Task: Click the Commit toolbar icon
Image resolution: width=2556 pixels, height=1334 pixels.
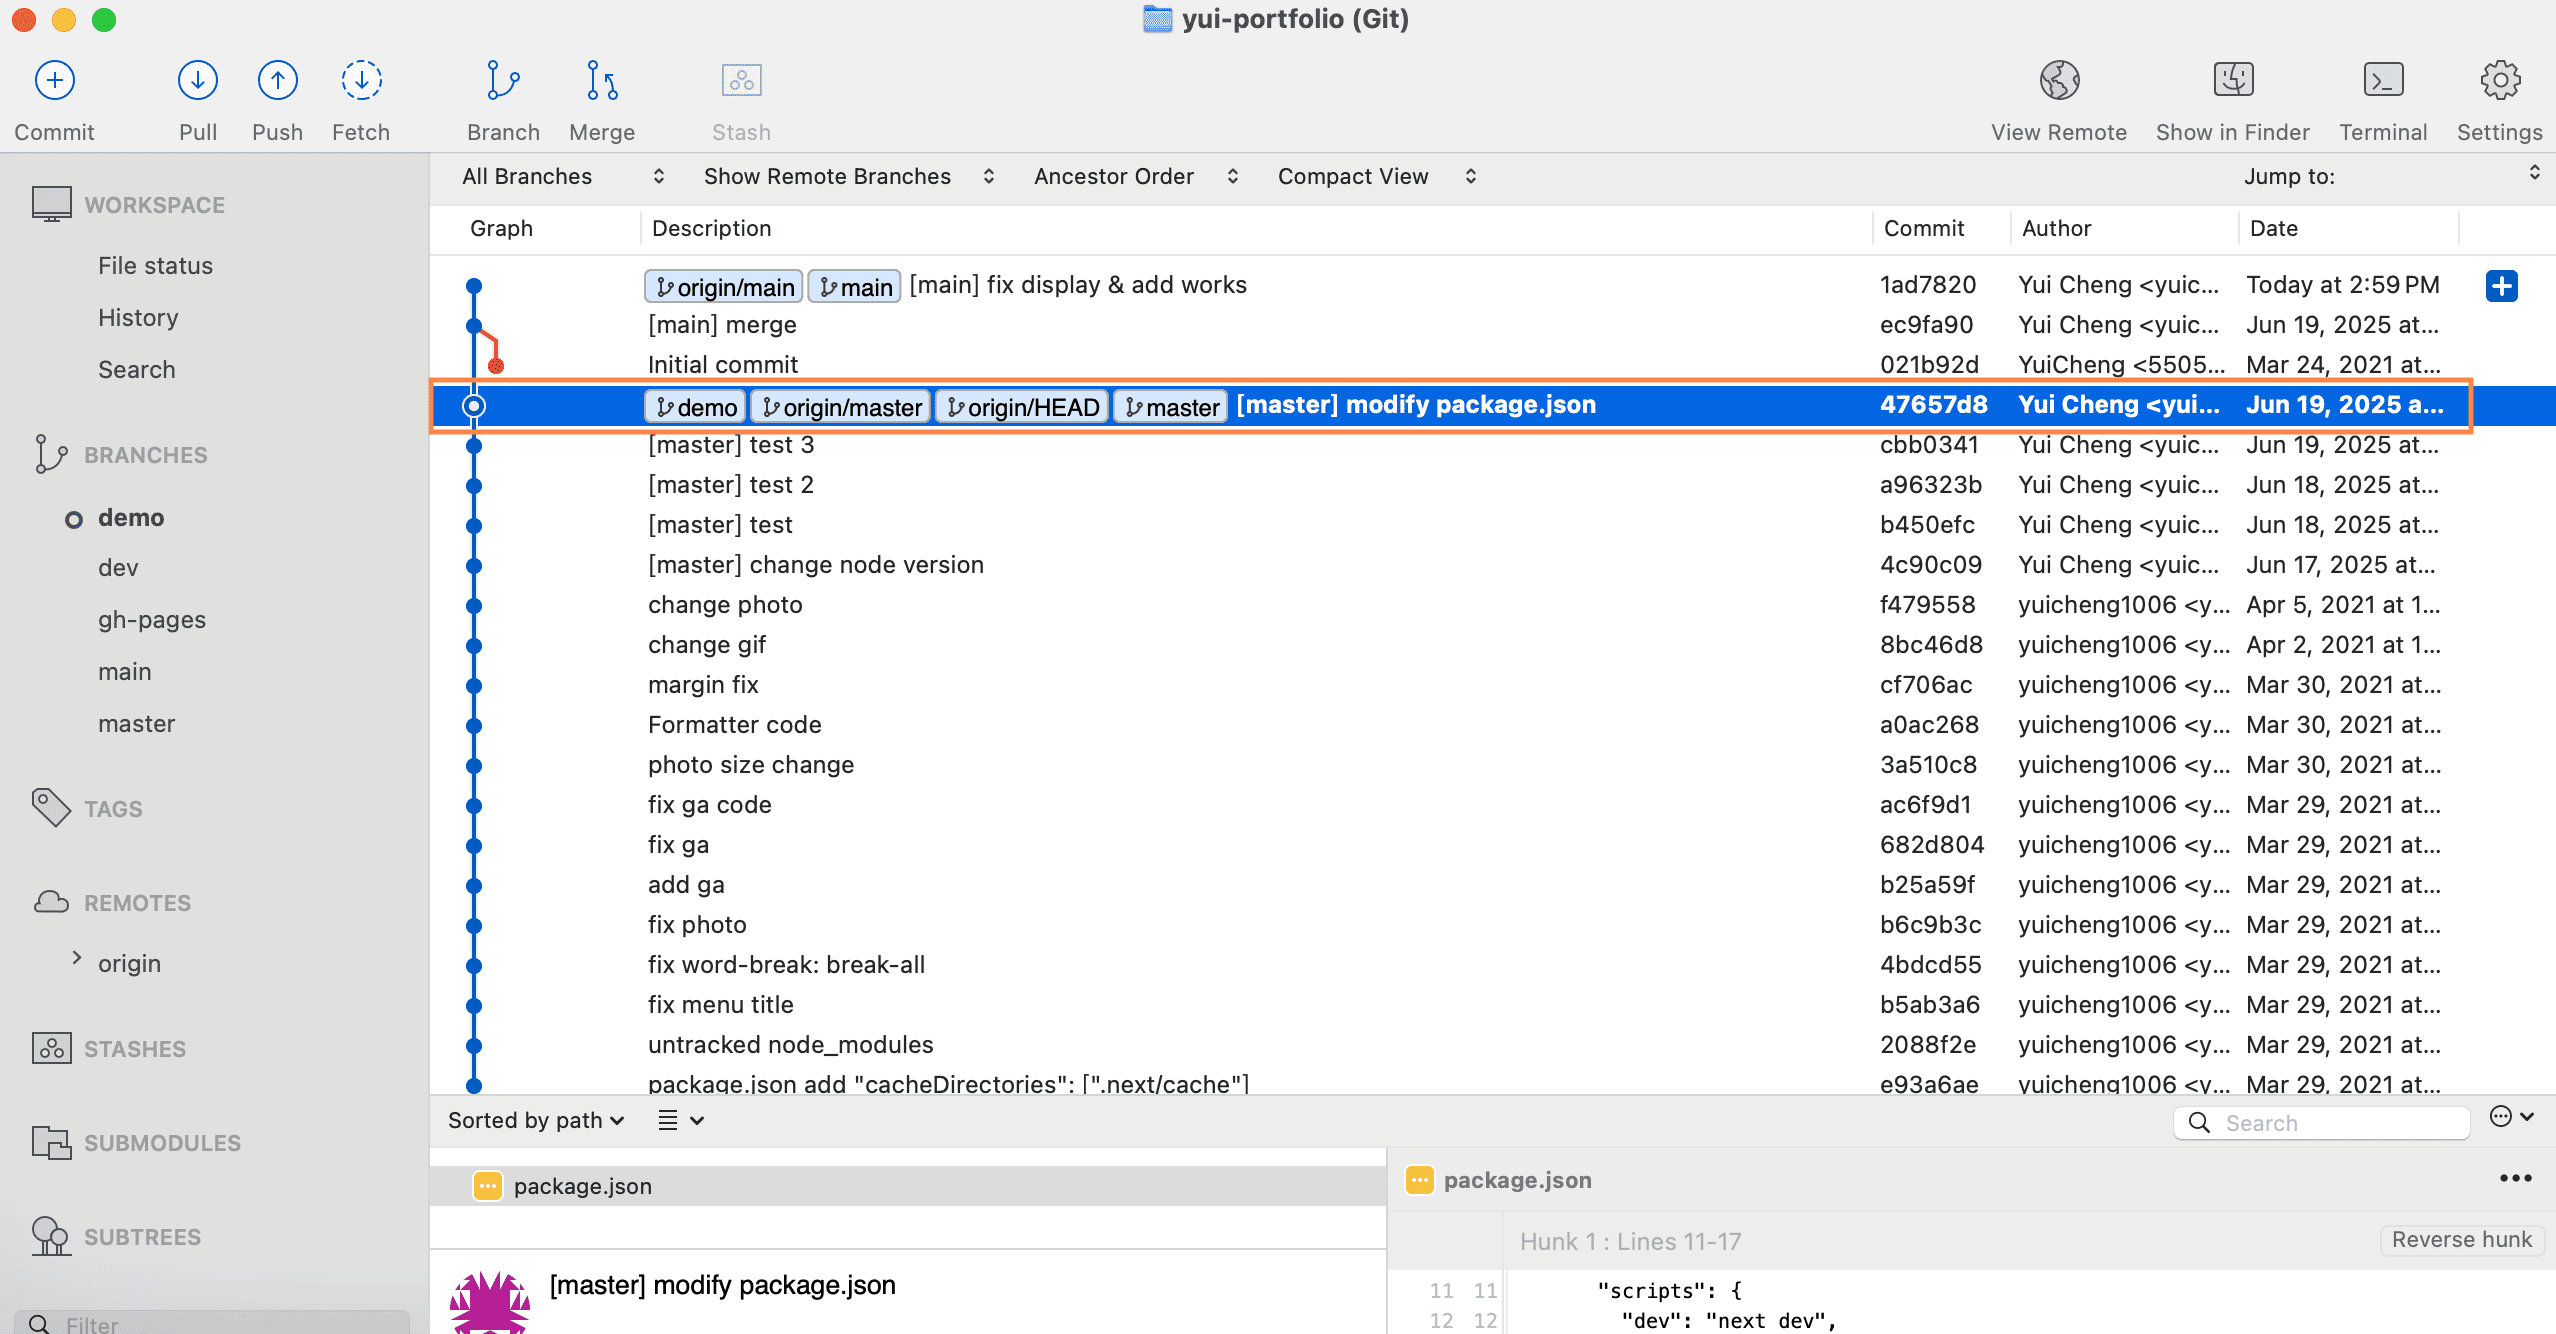Action: (55, 81)
